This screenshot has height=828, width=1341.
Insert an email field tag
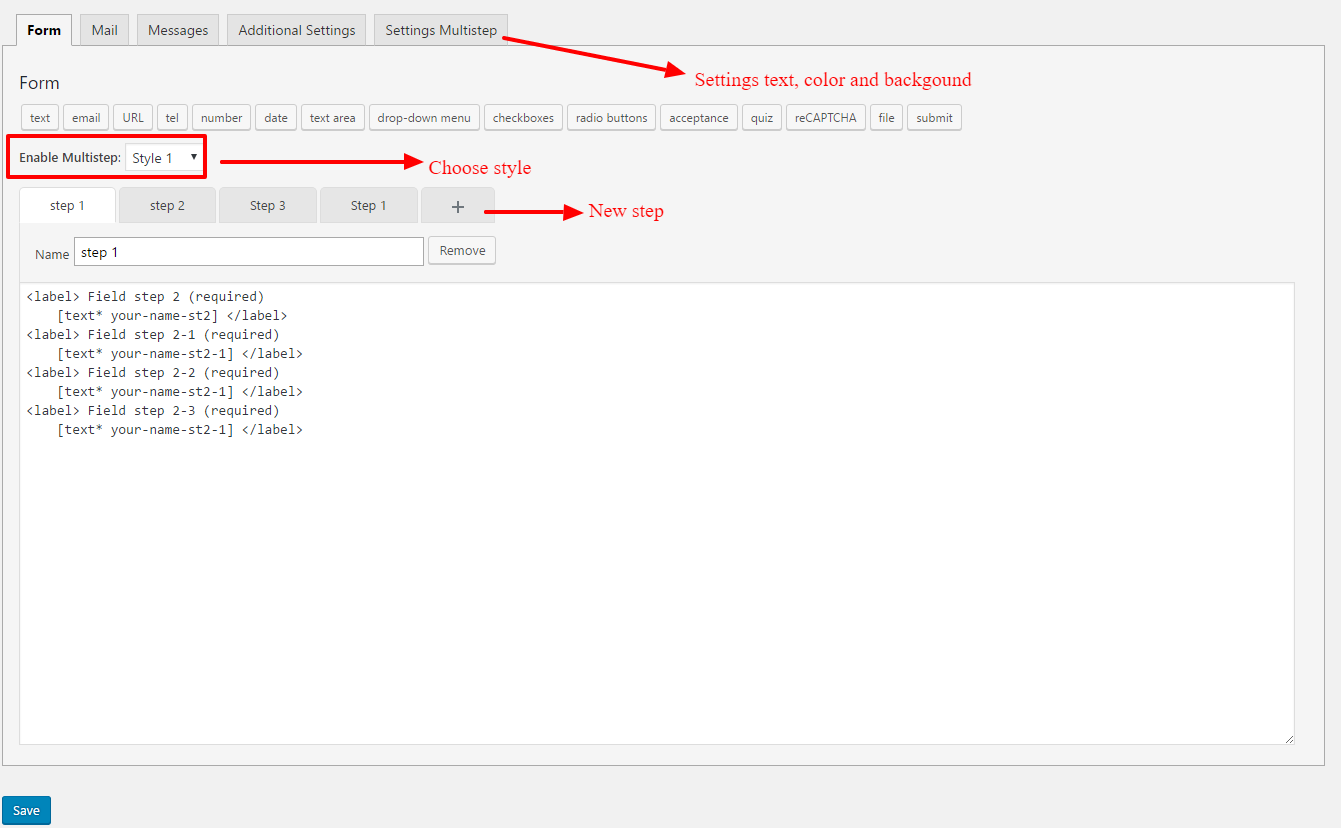click(x=86, y=118)
